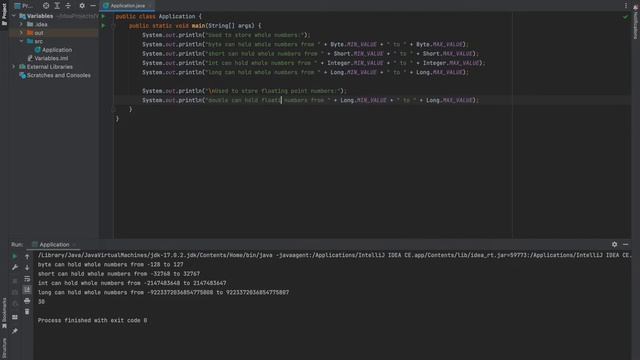Expand the .idea folder
Screen dimensions: 640x360
tap(21, 24)
